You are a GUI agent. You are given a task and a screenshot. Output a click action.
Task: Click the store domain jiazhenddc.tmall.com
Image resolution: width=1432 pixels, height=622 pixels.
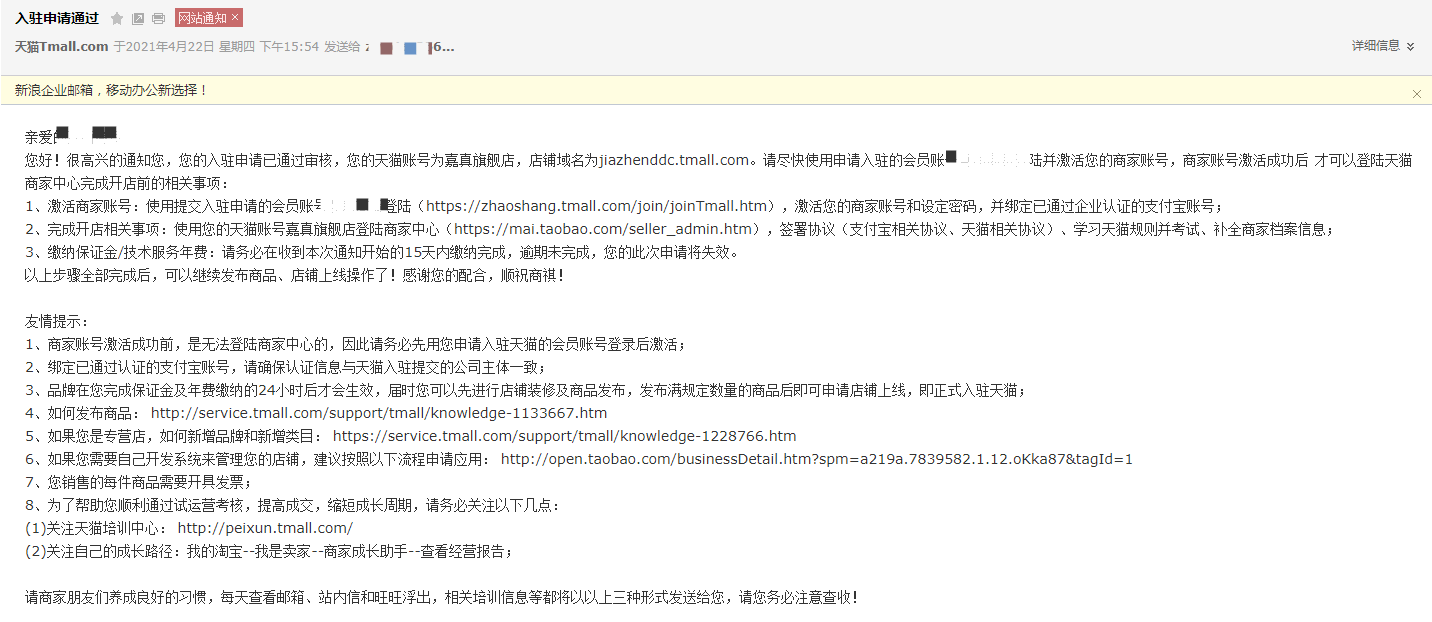[674, 160]
